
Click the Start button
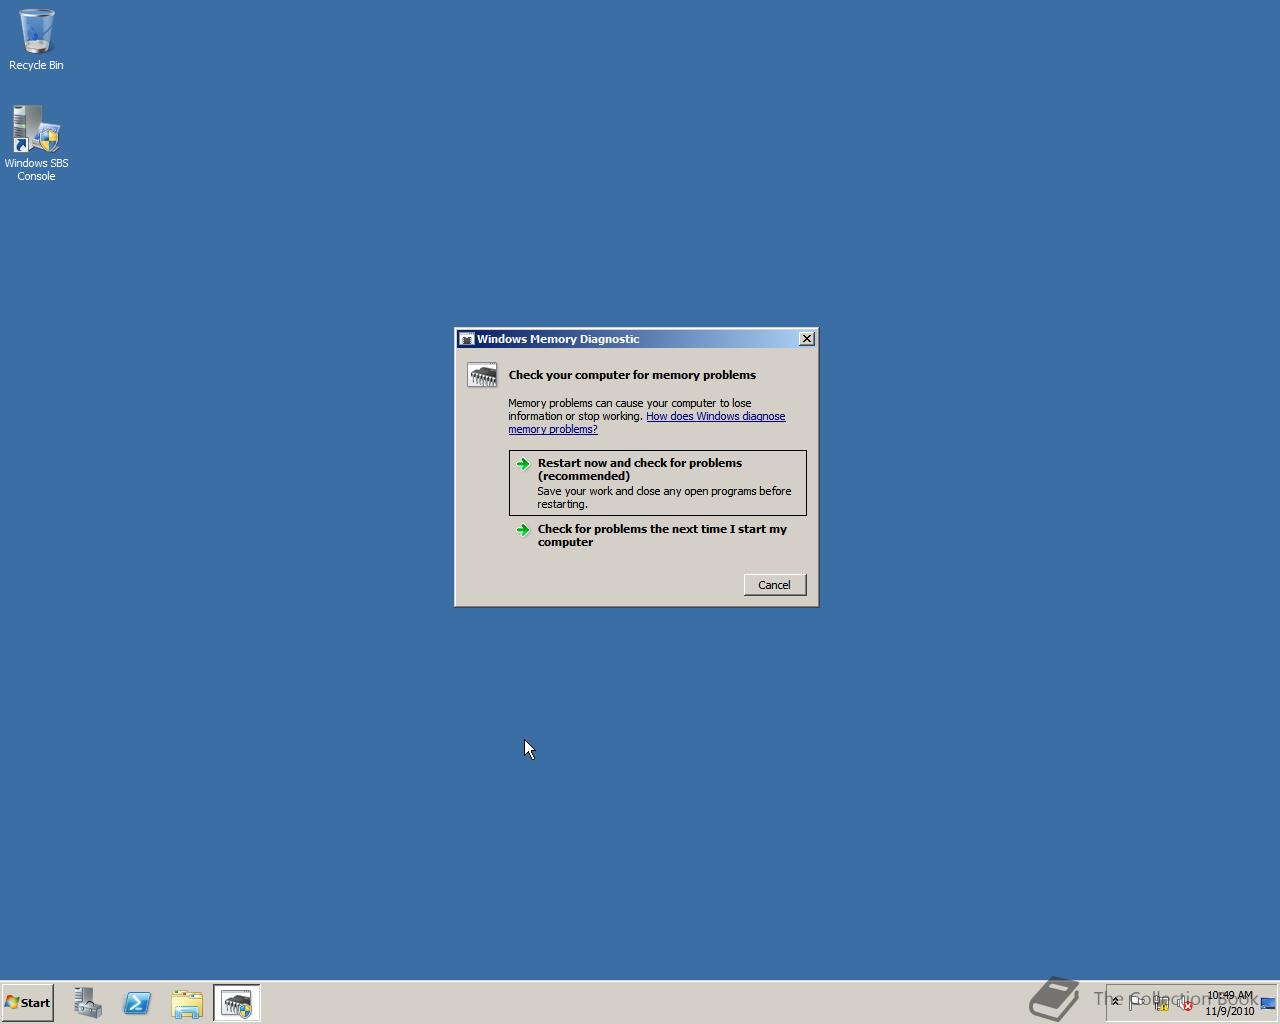click(27, 1003)
